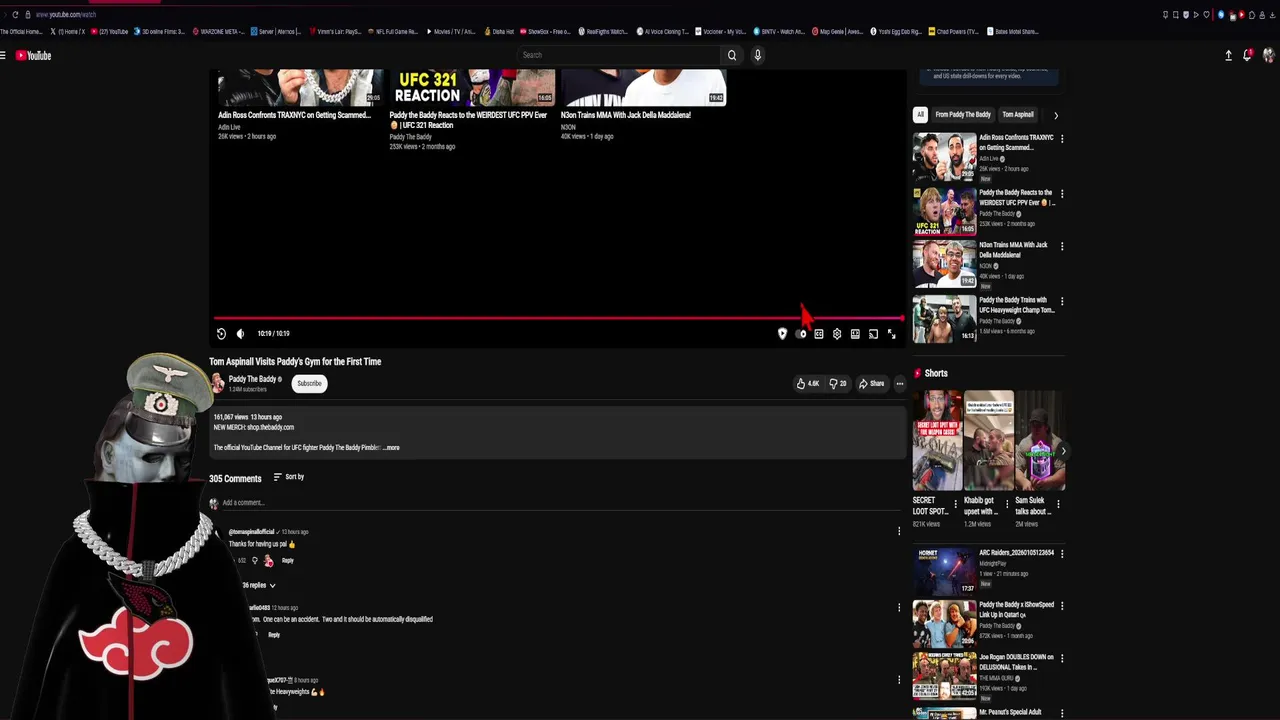
Task: Open the ARC Raiders sidebar video
Action: [x=944, y=571]
